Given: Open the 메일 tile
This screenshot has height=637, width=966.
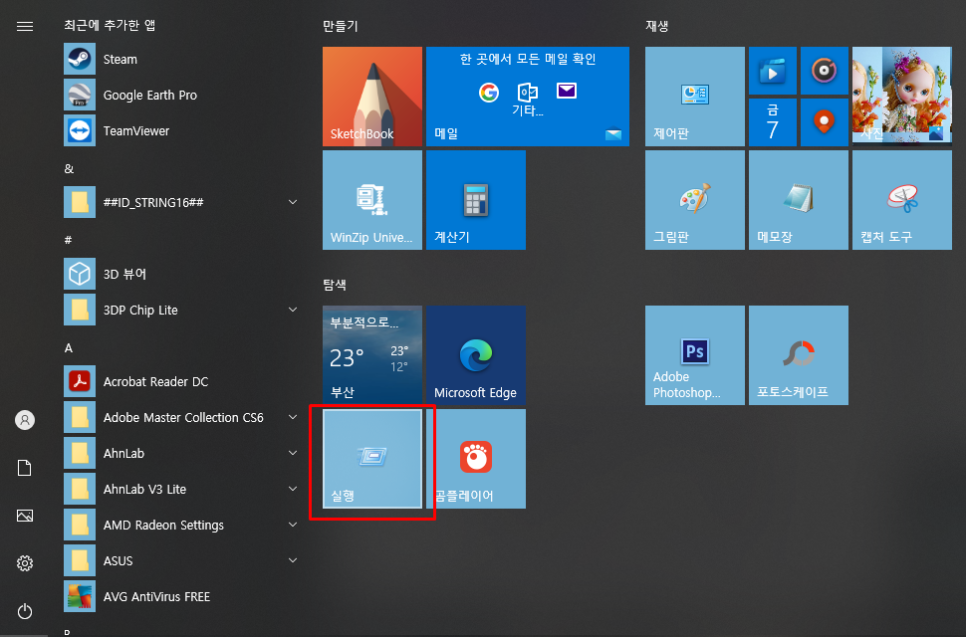Looking at the screenshot, I should pos(527,97).
